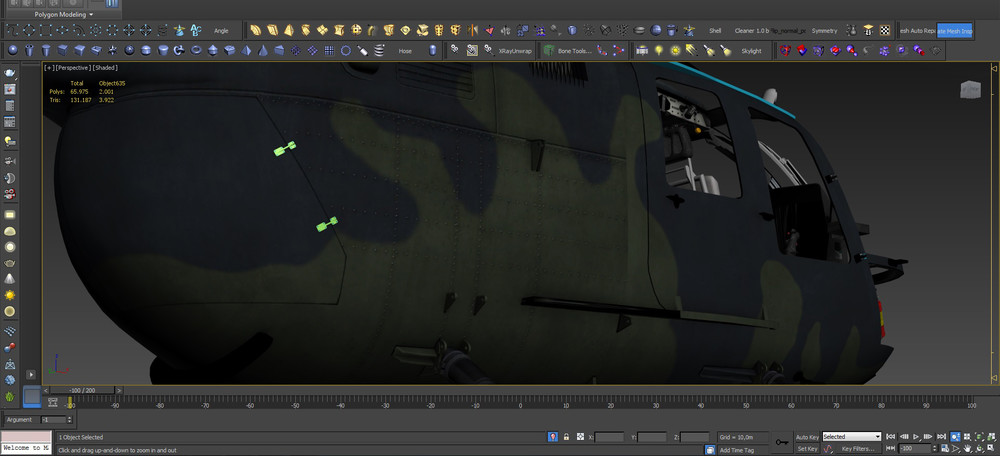Open the ViewCube in the viewport corner
1000x456 pixels.
(x=970, y=89)
